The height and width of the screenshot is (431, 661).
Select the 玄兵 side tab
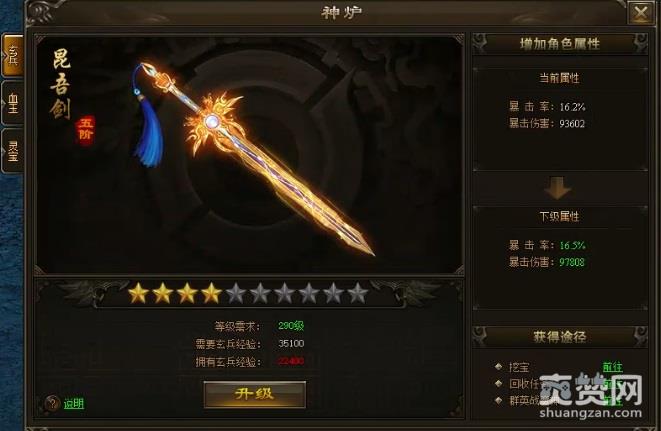[x=13, y=56]
